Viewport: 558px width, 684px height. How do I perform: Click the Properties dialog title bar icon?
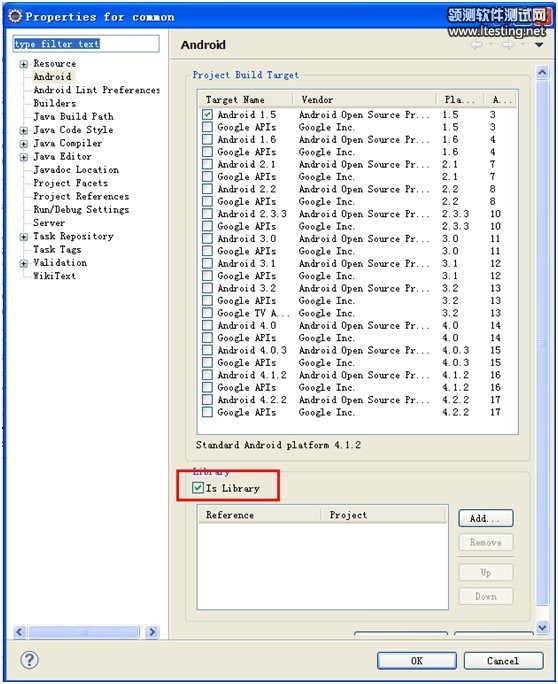tap(15, 16)
